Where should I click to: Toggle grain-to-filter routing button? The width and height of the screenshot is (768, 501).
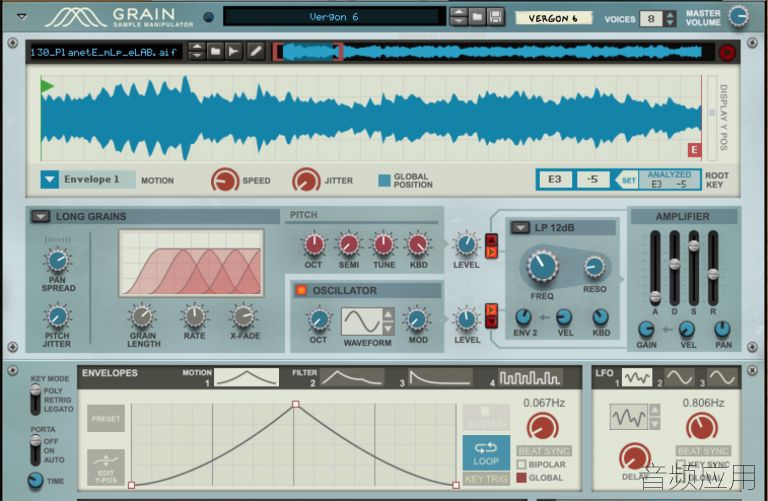click(491, 252)
